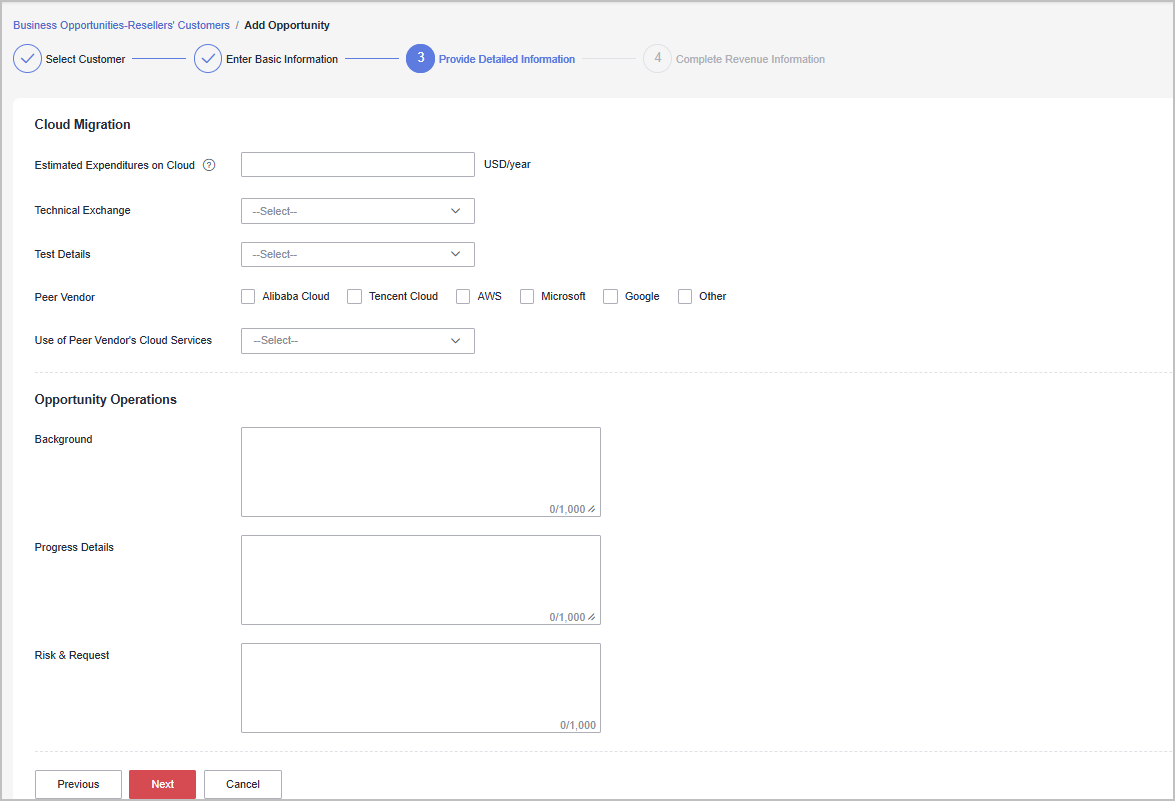This screenshot has width=1175, height=801.
Task: Click the step 4 circle icon
Action: pos(657,59)
